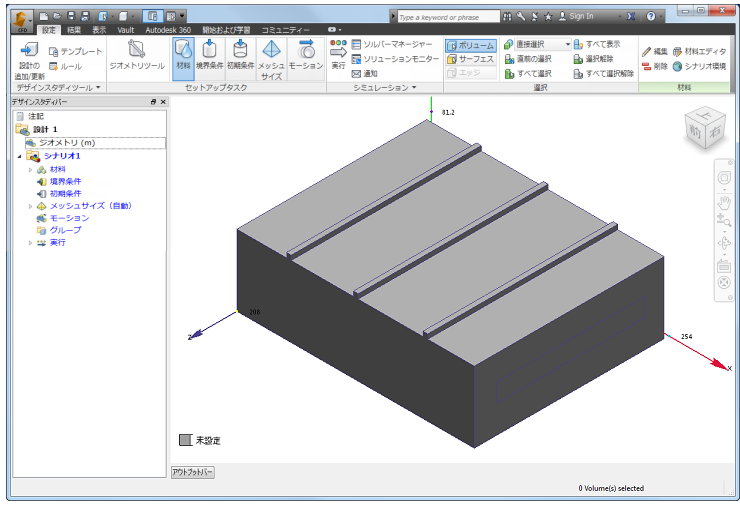Click the 未設定 gray legend swatch
This screenshot has height=507, width=740.
[x=185, y=440]
